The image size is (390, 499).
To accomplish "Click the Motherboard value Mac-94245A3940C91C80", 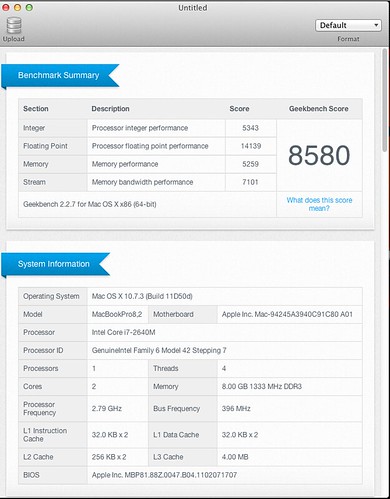I will tap(287, 314).
